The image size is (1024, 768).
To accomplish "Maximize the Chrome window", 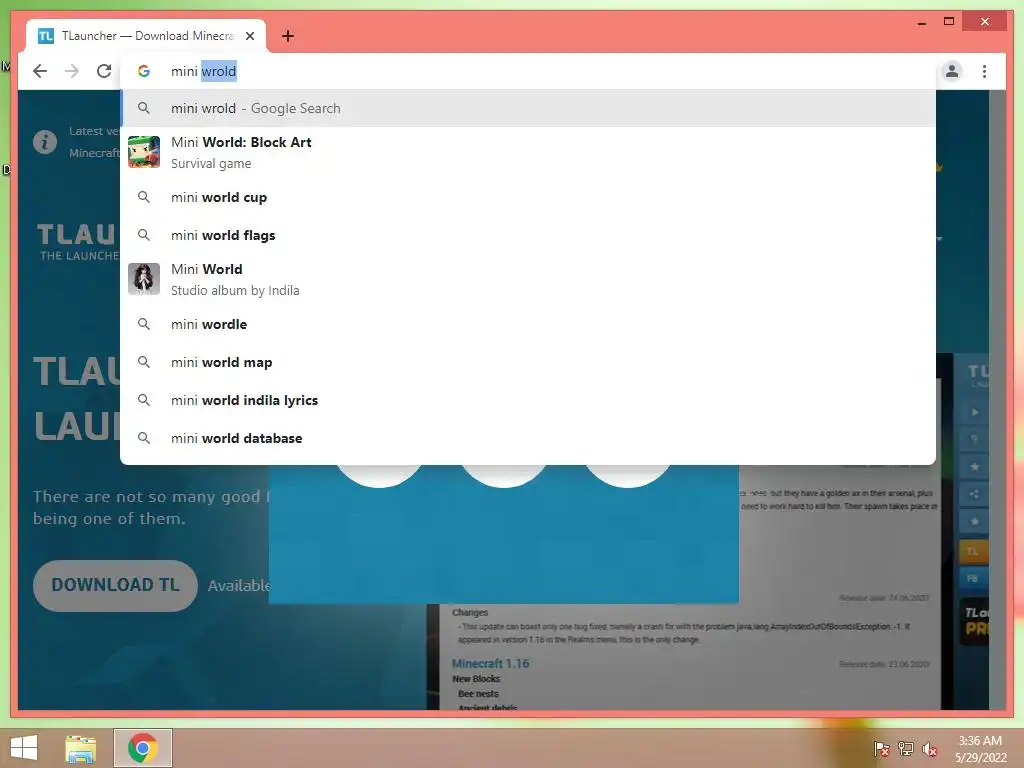I will point(949,22).
